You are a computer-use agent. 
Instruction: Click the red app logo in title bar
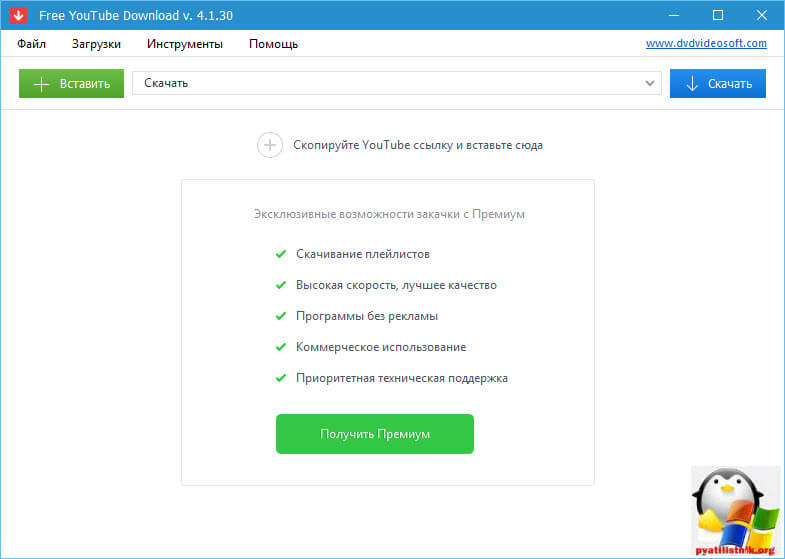click(19, 15)
